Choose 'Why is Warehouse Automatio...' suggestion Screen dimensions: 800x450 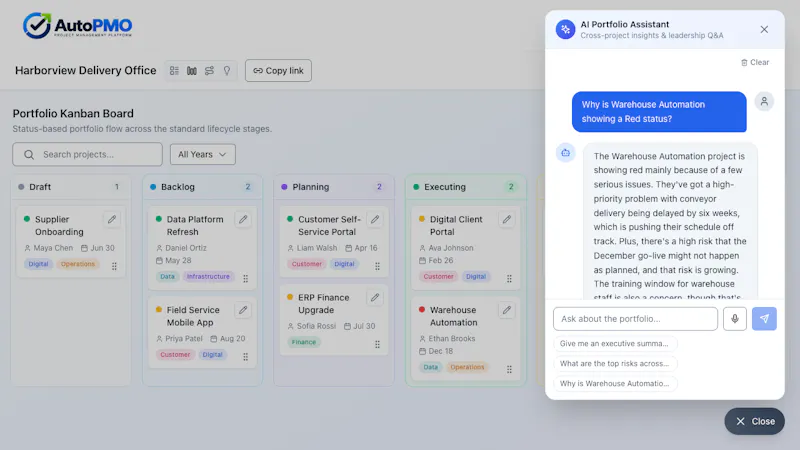[x=615, y=383]
